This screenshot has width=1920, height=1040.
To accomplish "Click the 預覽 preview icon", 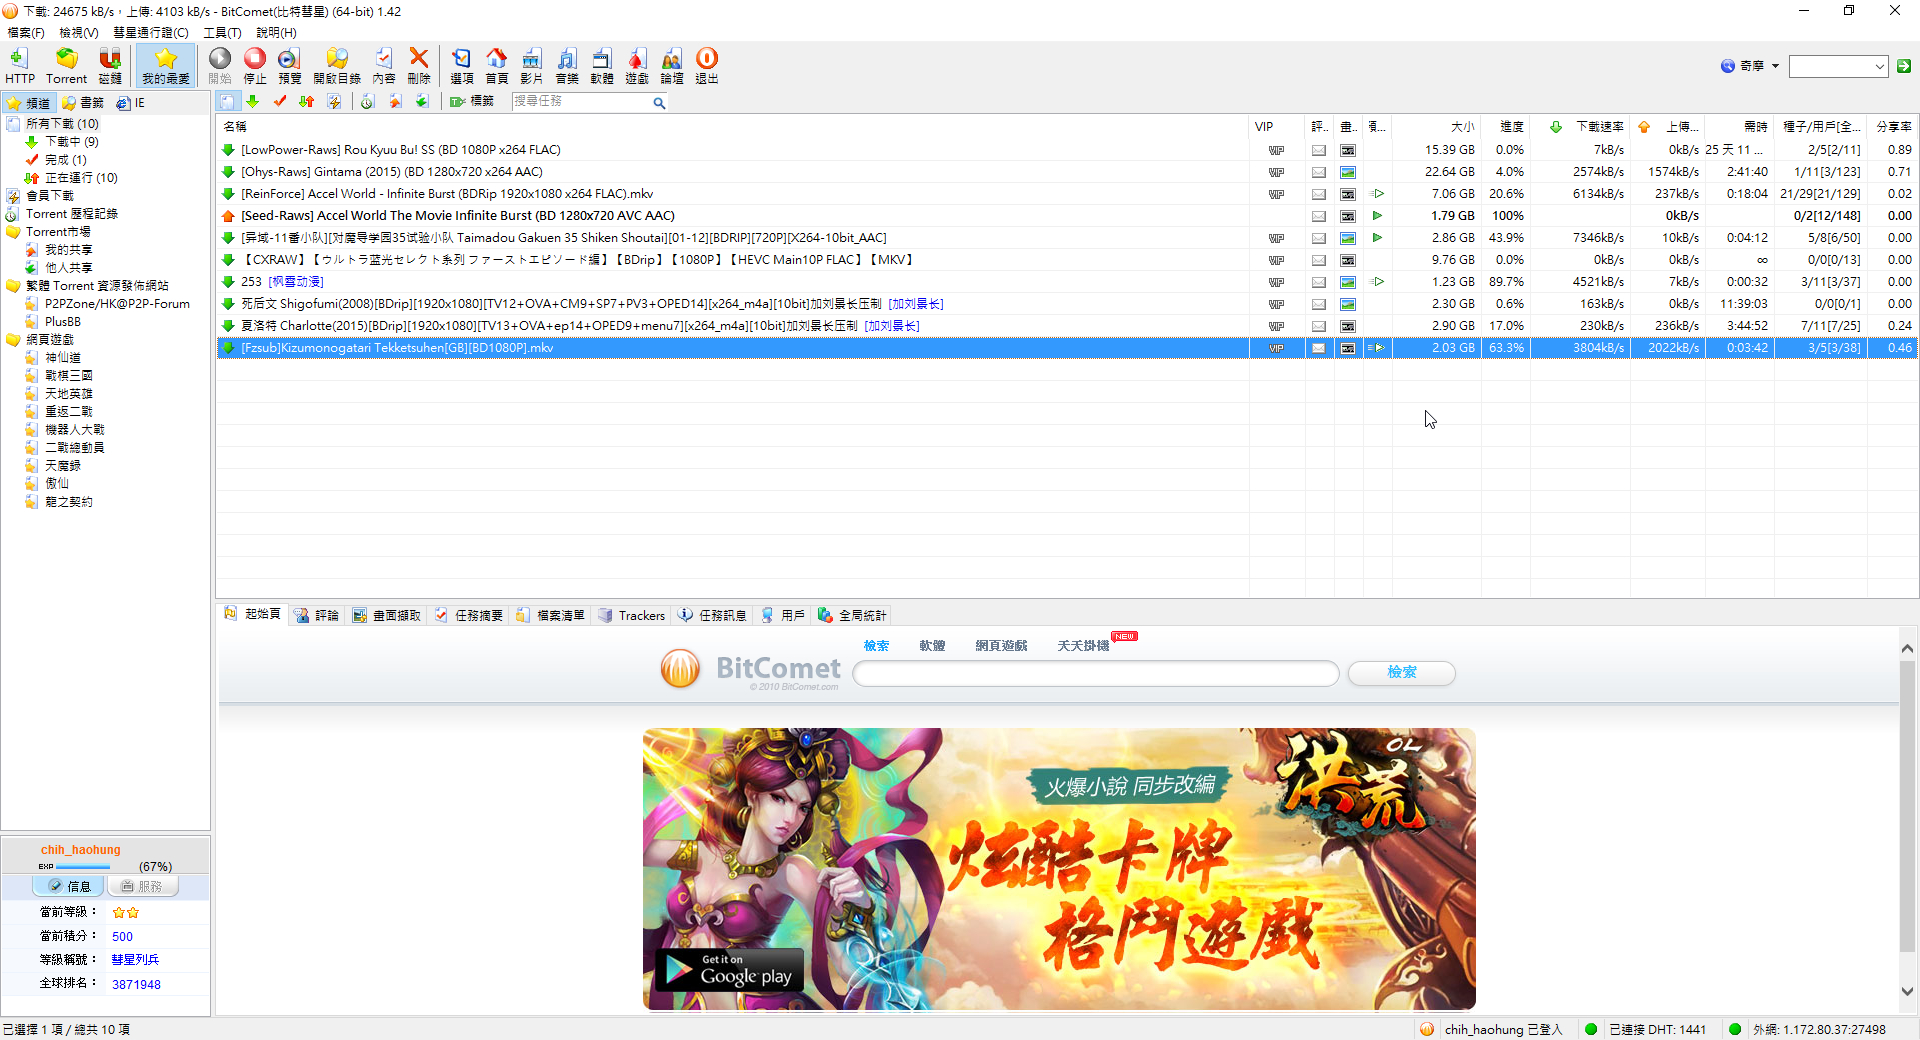I will [290, 66].
